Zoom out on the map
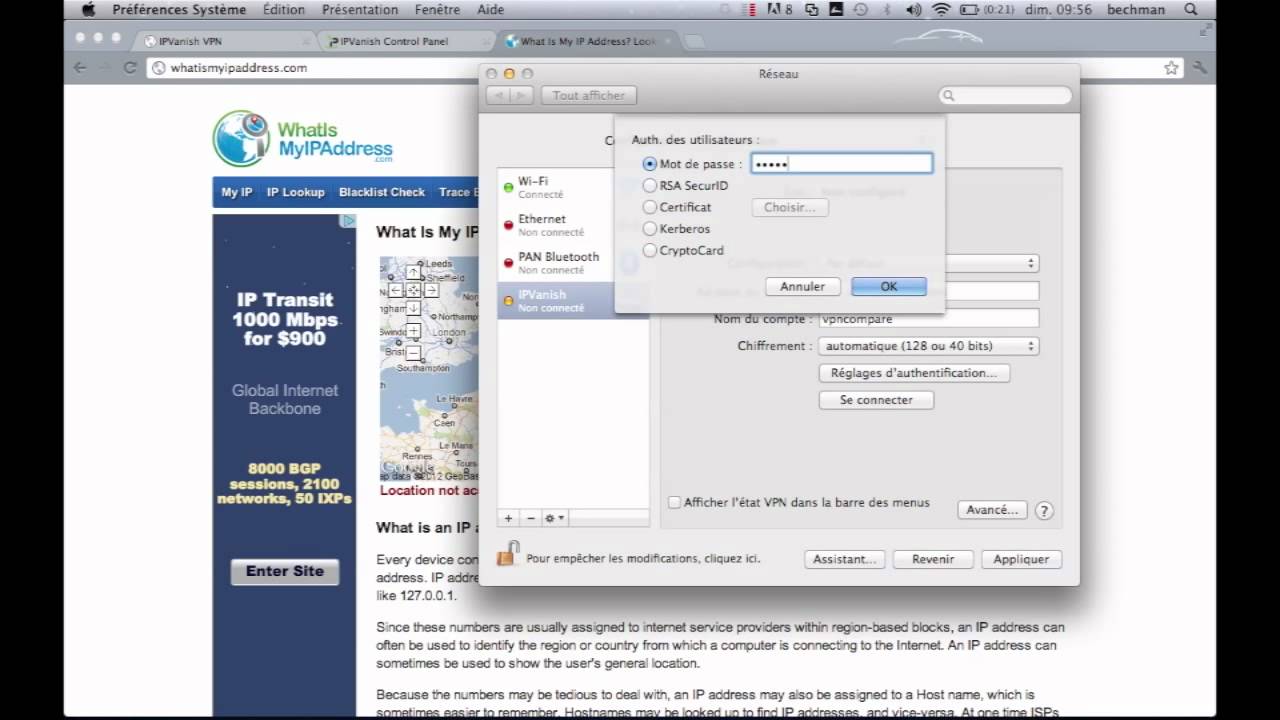The height and width of the screenshot is (720, 1280). pyautogui.click(x=413, y=353)
